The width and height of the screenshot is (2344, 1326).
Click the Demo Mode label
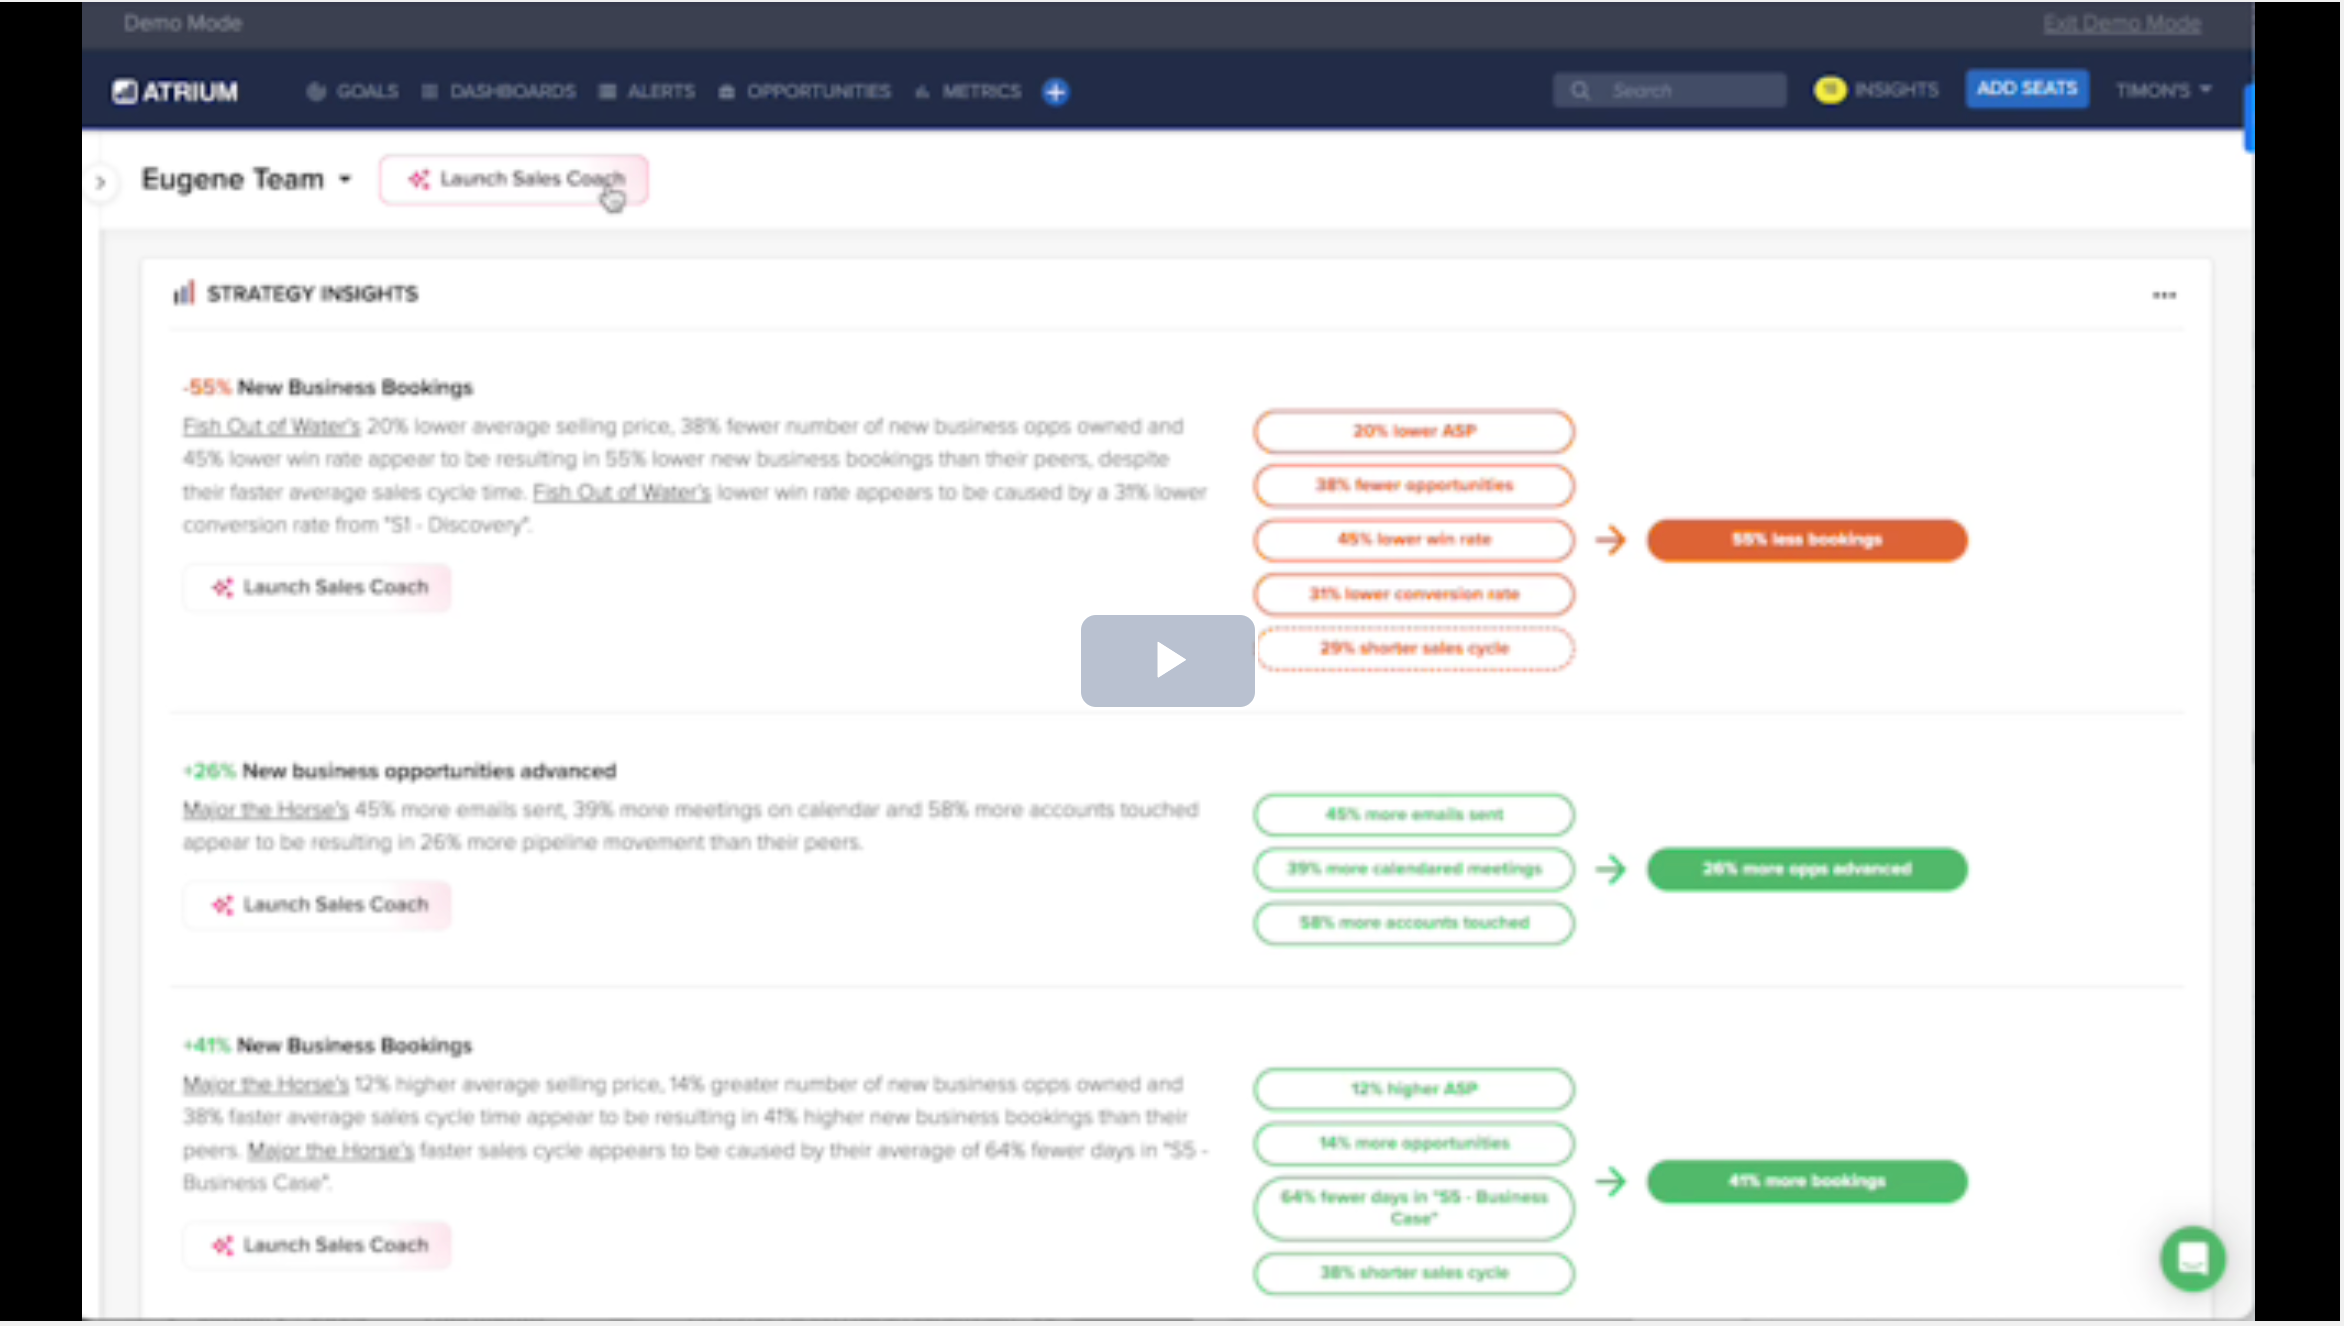point(183,22)
